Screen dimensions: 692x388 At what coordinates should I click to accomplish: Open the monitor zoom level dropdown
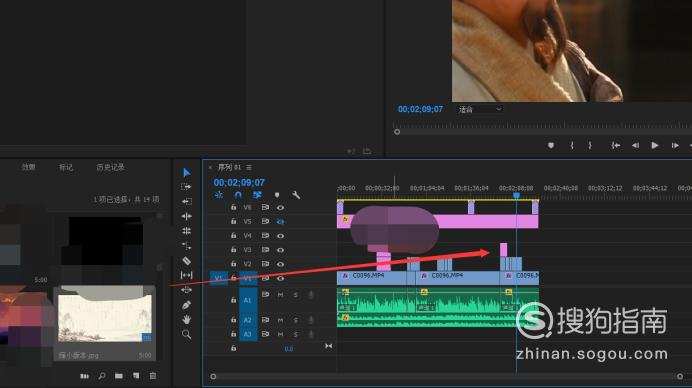480,109
